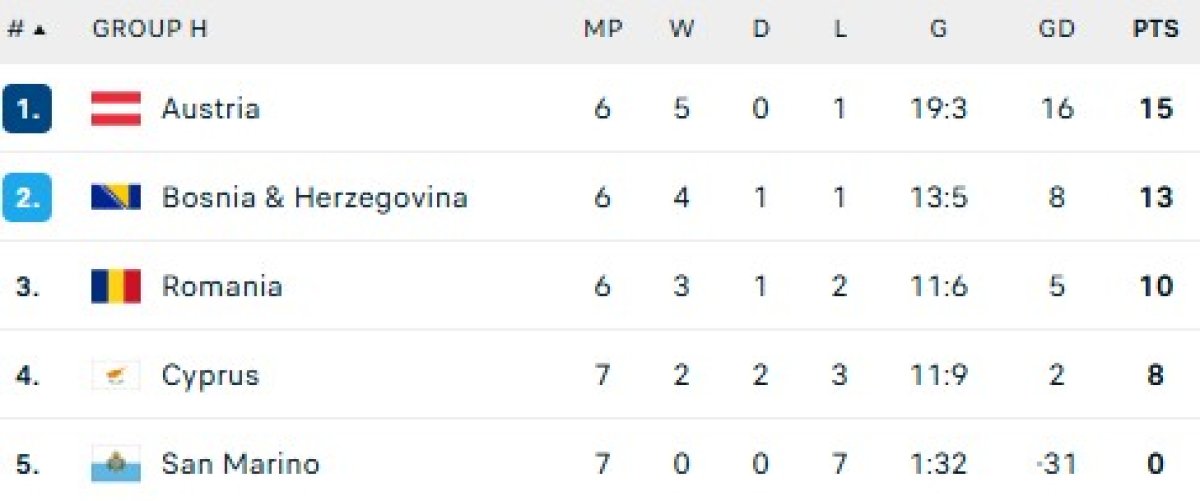
Task: Select the Cyprus team name
Action: [210, 376]
